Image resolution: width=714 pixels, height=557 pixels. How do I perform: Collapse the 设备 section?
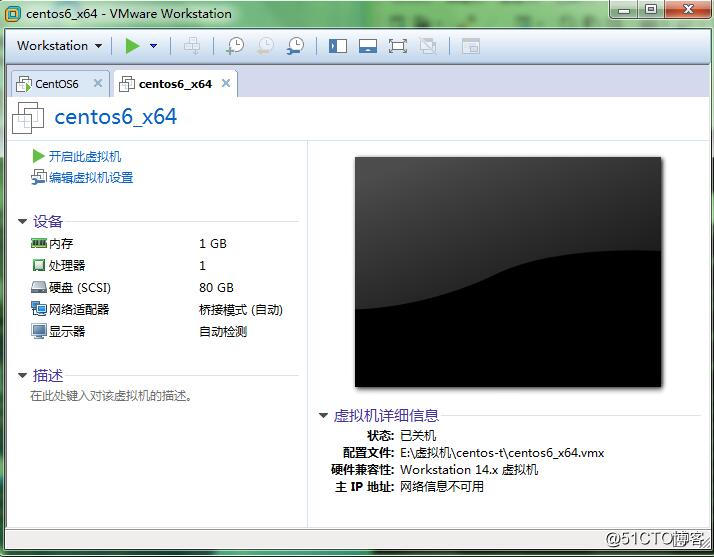[x=22, y=221]
